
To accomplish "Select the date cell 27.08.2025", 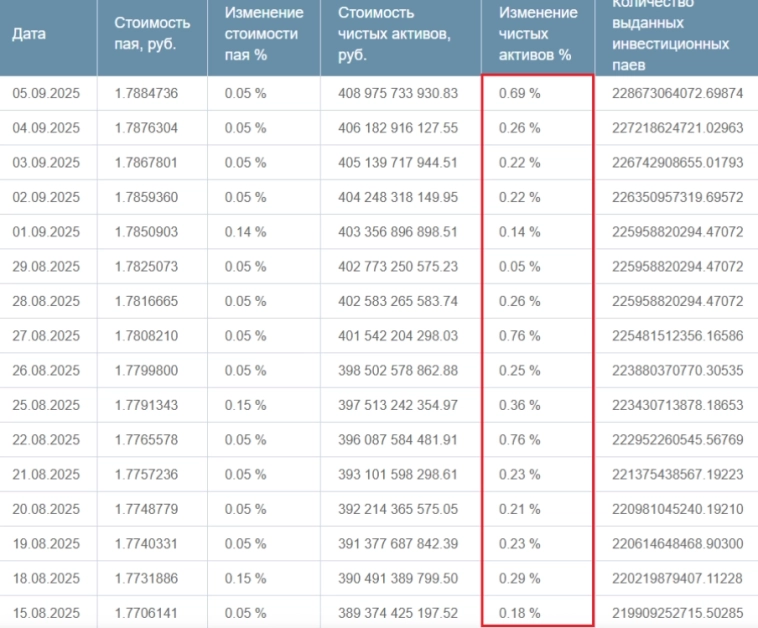I will pos(46,335).
